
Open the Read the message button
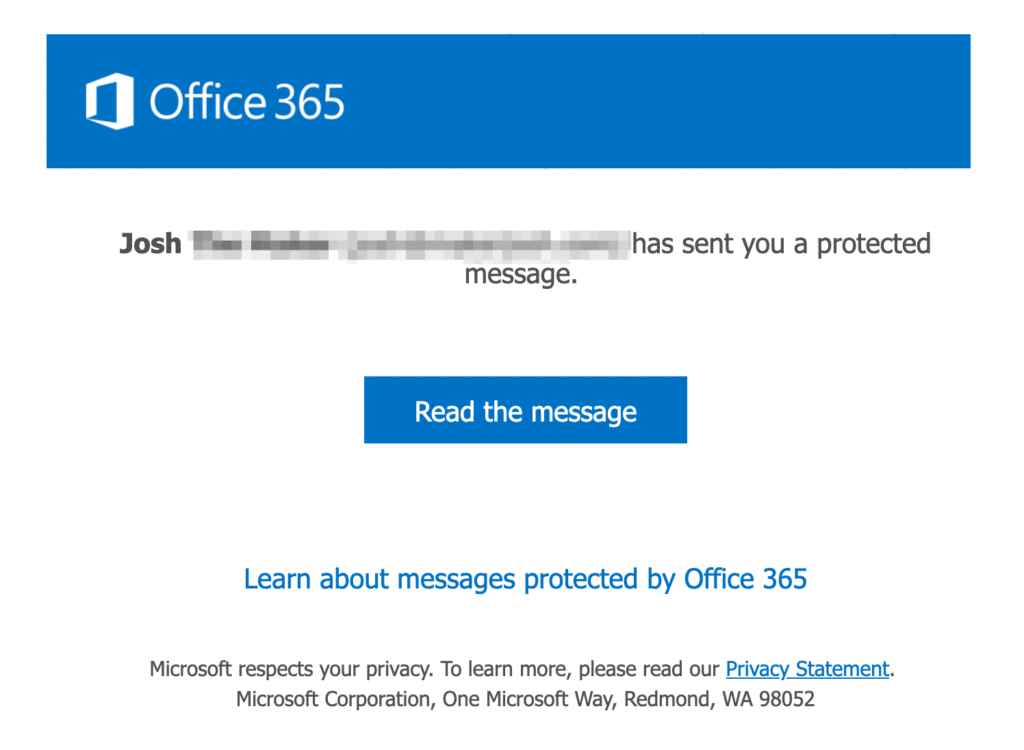click(x=525, y=410)
